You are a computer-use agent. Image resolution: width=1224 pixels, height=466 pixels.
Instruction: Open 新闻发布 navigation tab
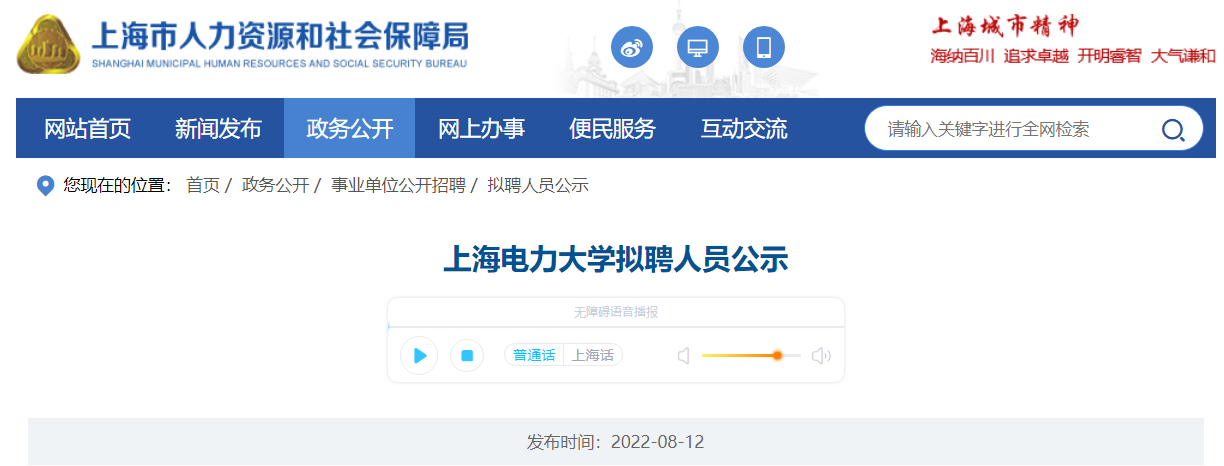pyautogui.click(x=218, y=128)
